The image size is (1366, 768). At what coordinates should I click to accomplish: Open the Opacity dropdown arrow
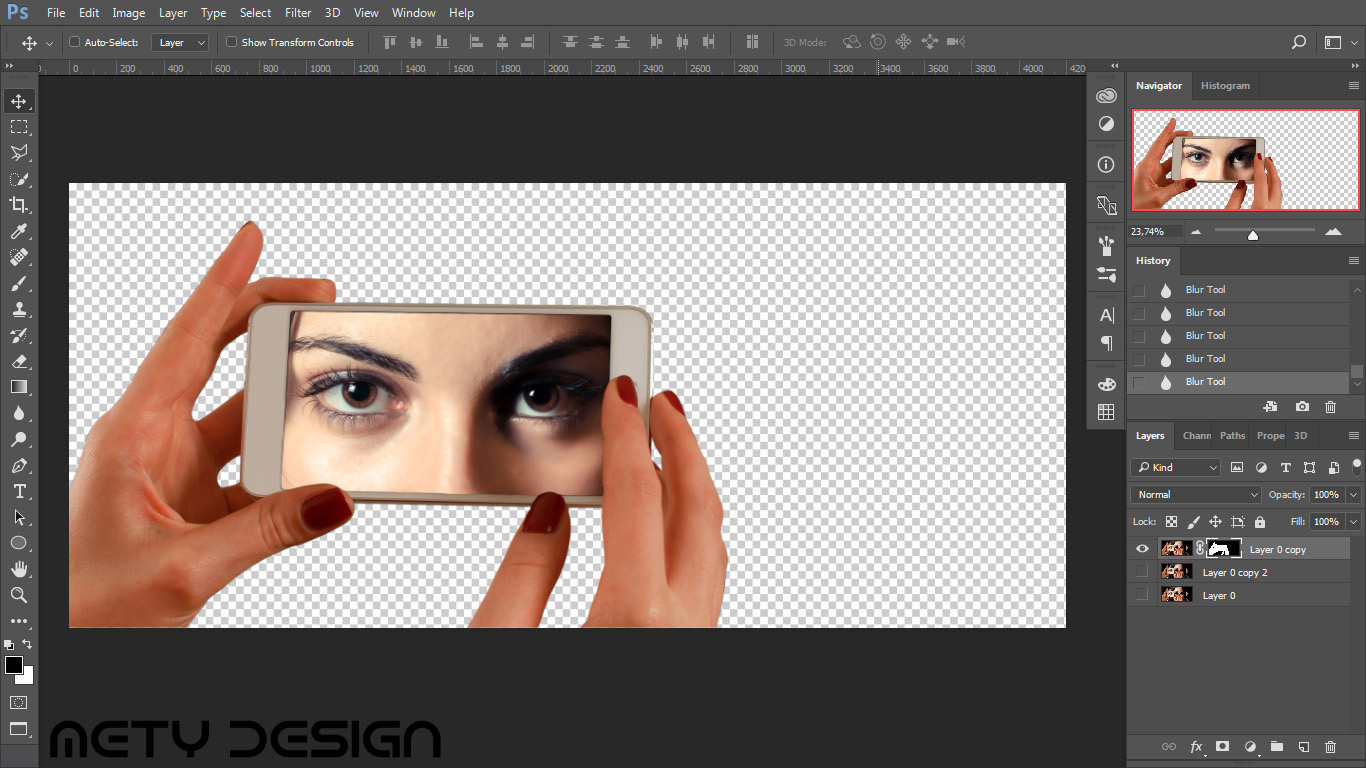[x=1353, y=495]
